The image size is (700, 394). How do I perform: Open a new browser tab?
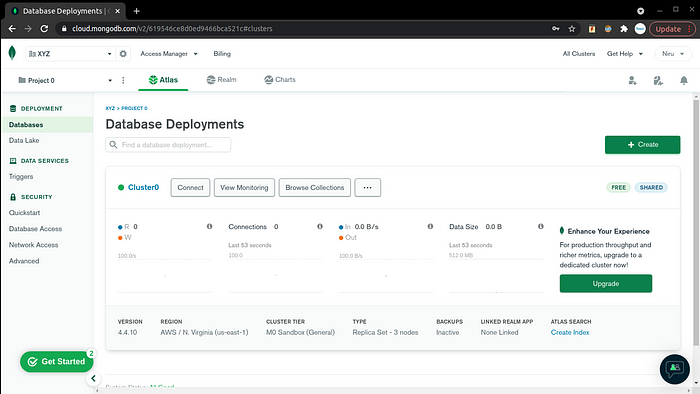[137, 11]
